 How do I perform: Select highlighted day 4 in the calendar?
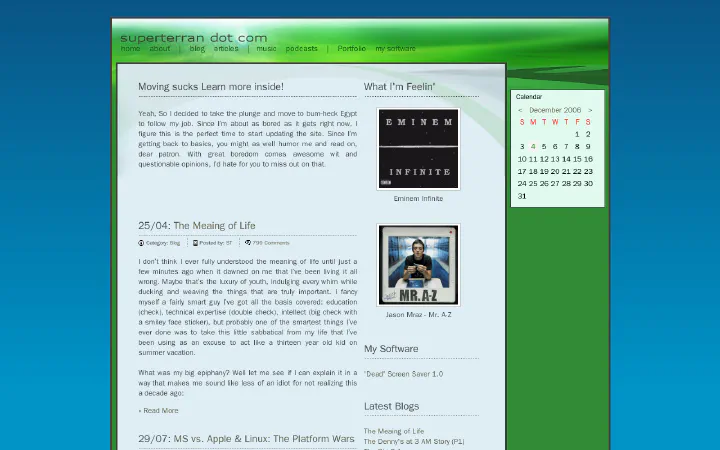[533, 146]
